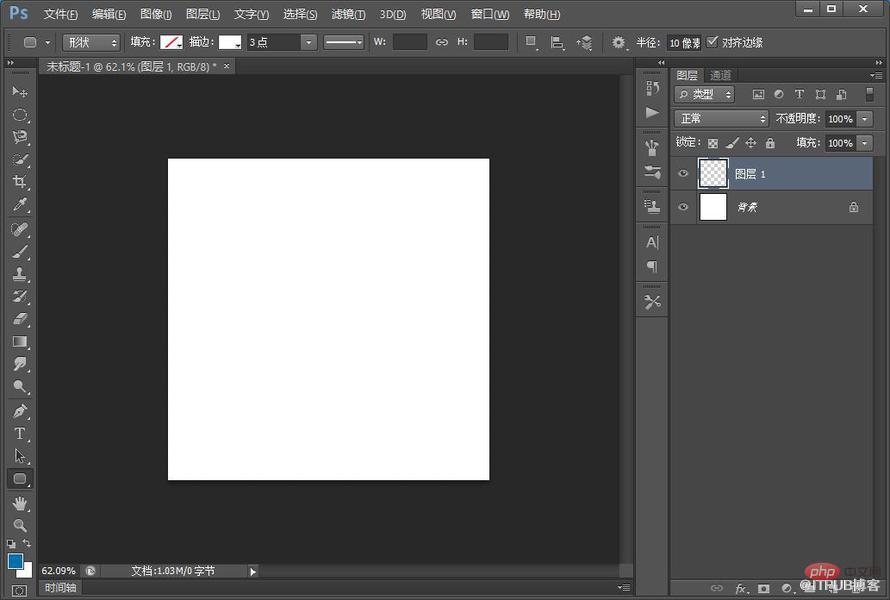Expand the 不透明度 opacity dropdown arrow

(x=864, y=119)
